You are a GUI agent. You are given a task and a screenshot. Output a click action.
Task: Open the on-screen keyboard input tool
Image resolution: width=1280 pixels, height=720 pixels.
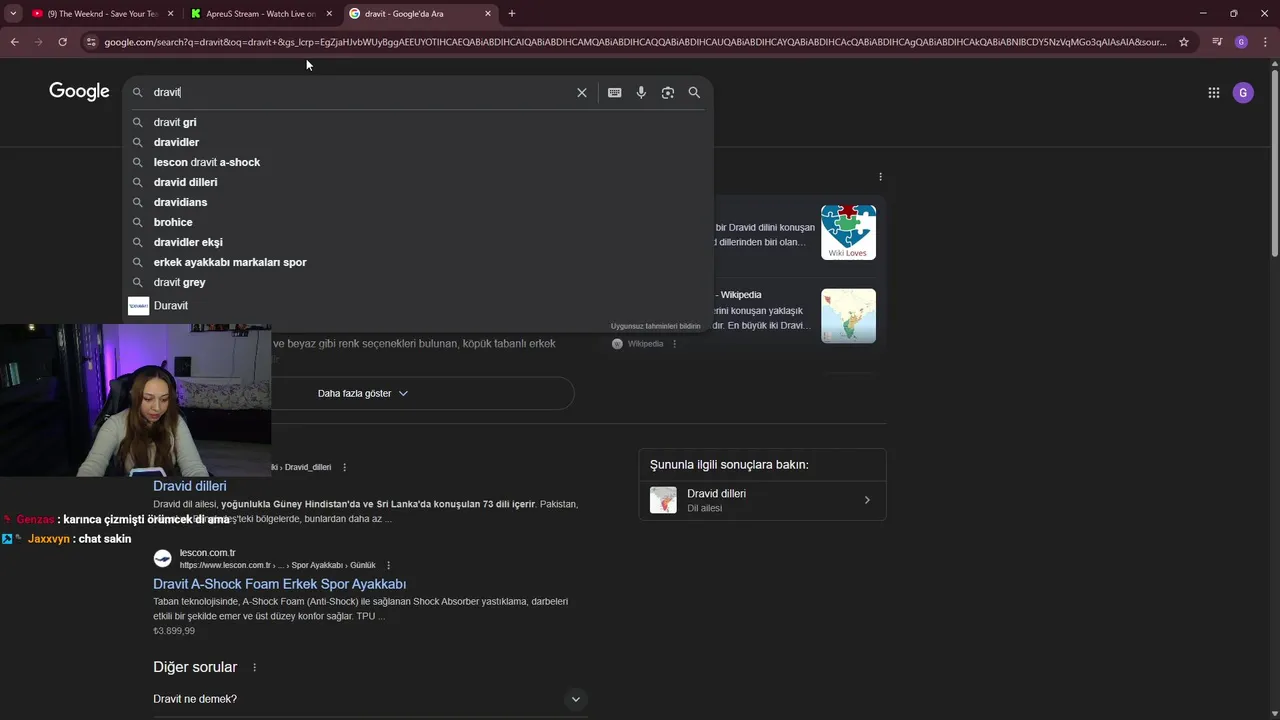(x=614, y=92)
